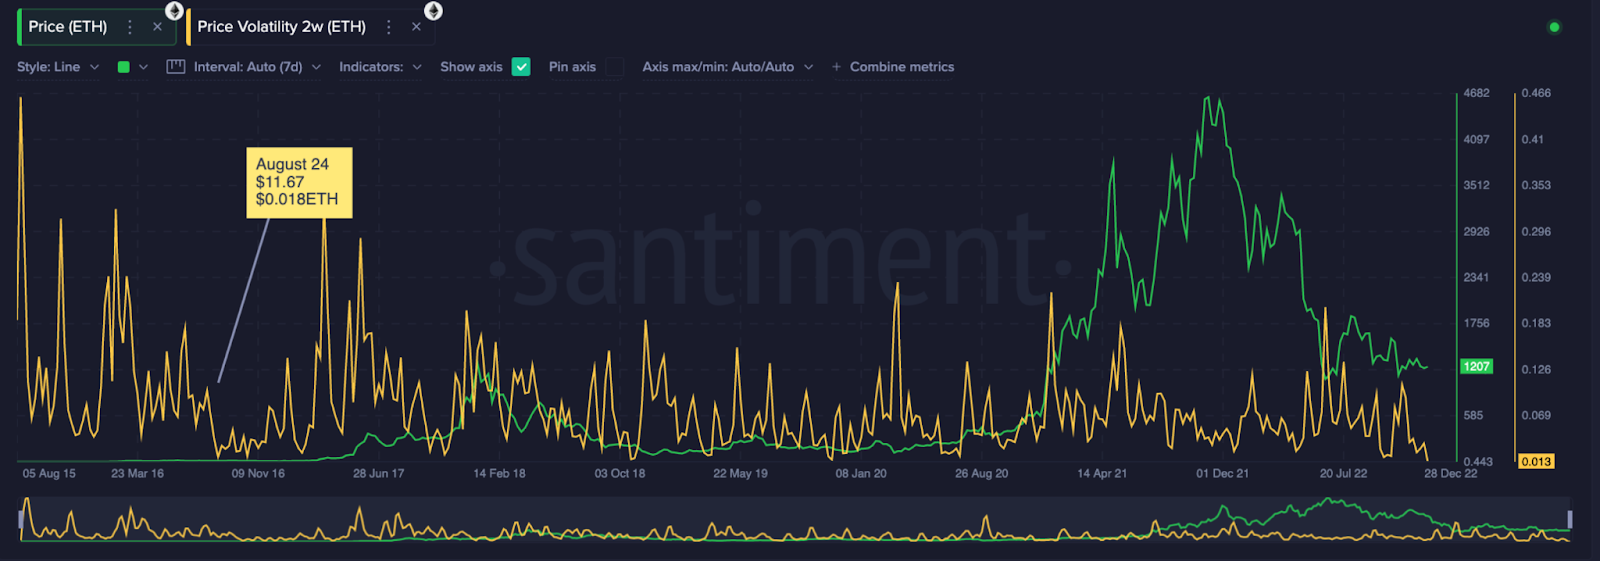Screen dimensions: 1600x561
Task: Remove the Price (ETH) metric
Action: tap(157, 27)
